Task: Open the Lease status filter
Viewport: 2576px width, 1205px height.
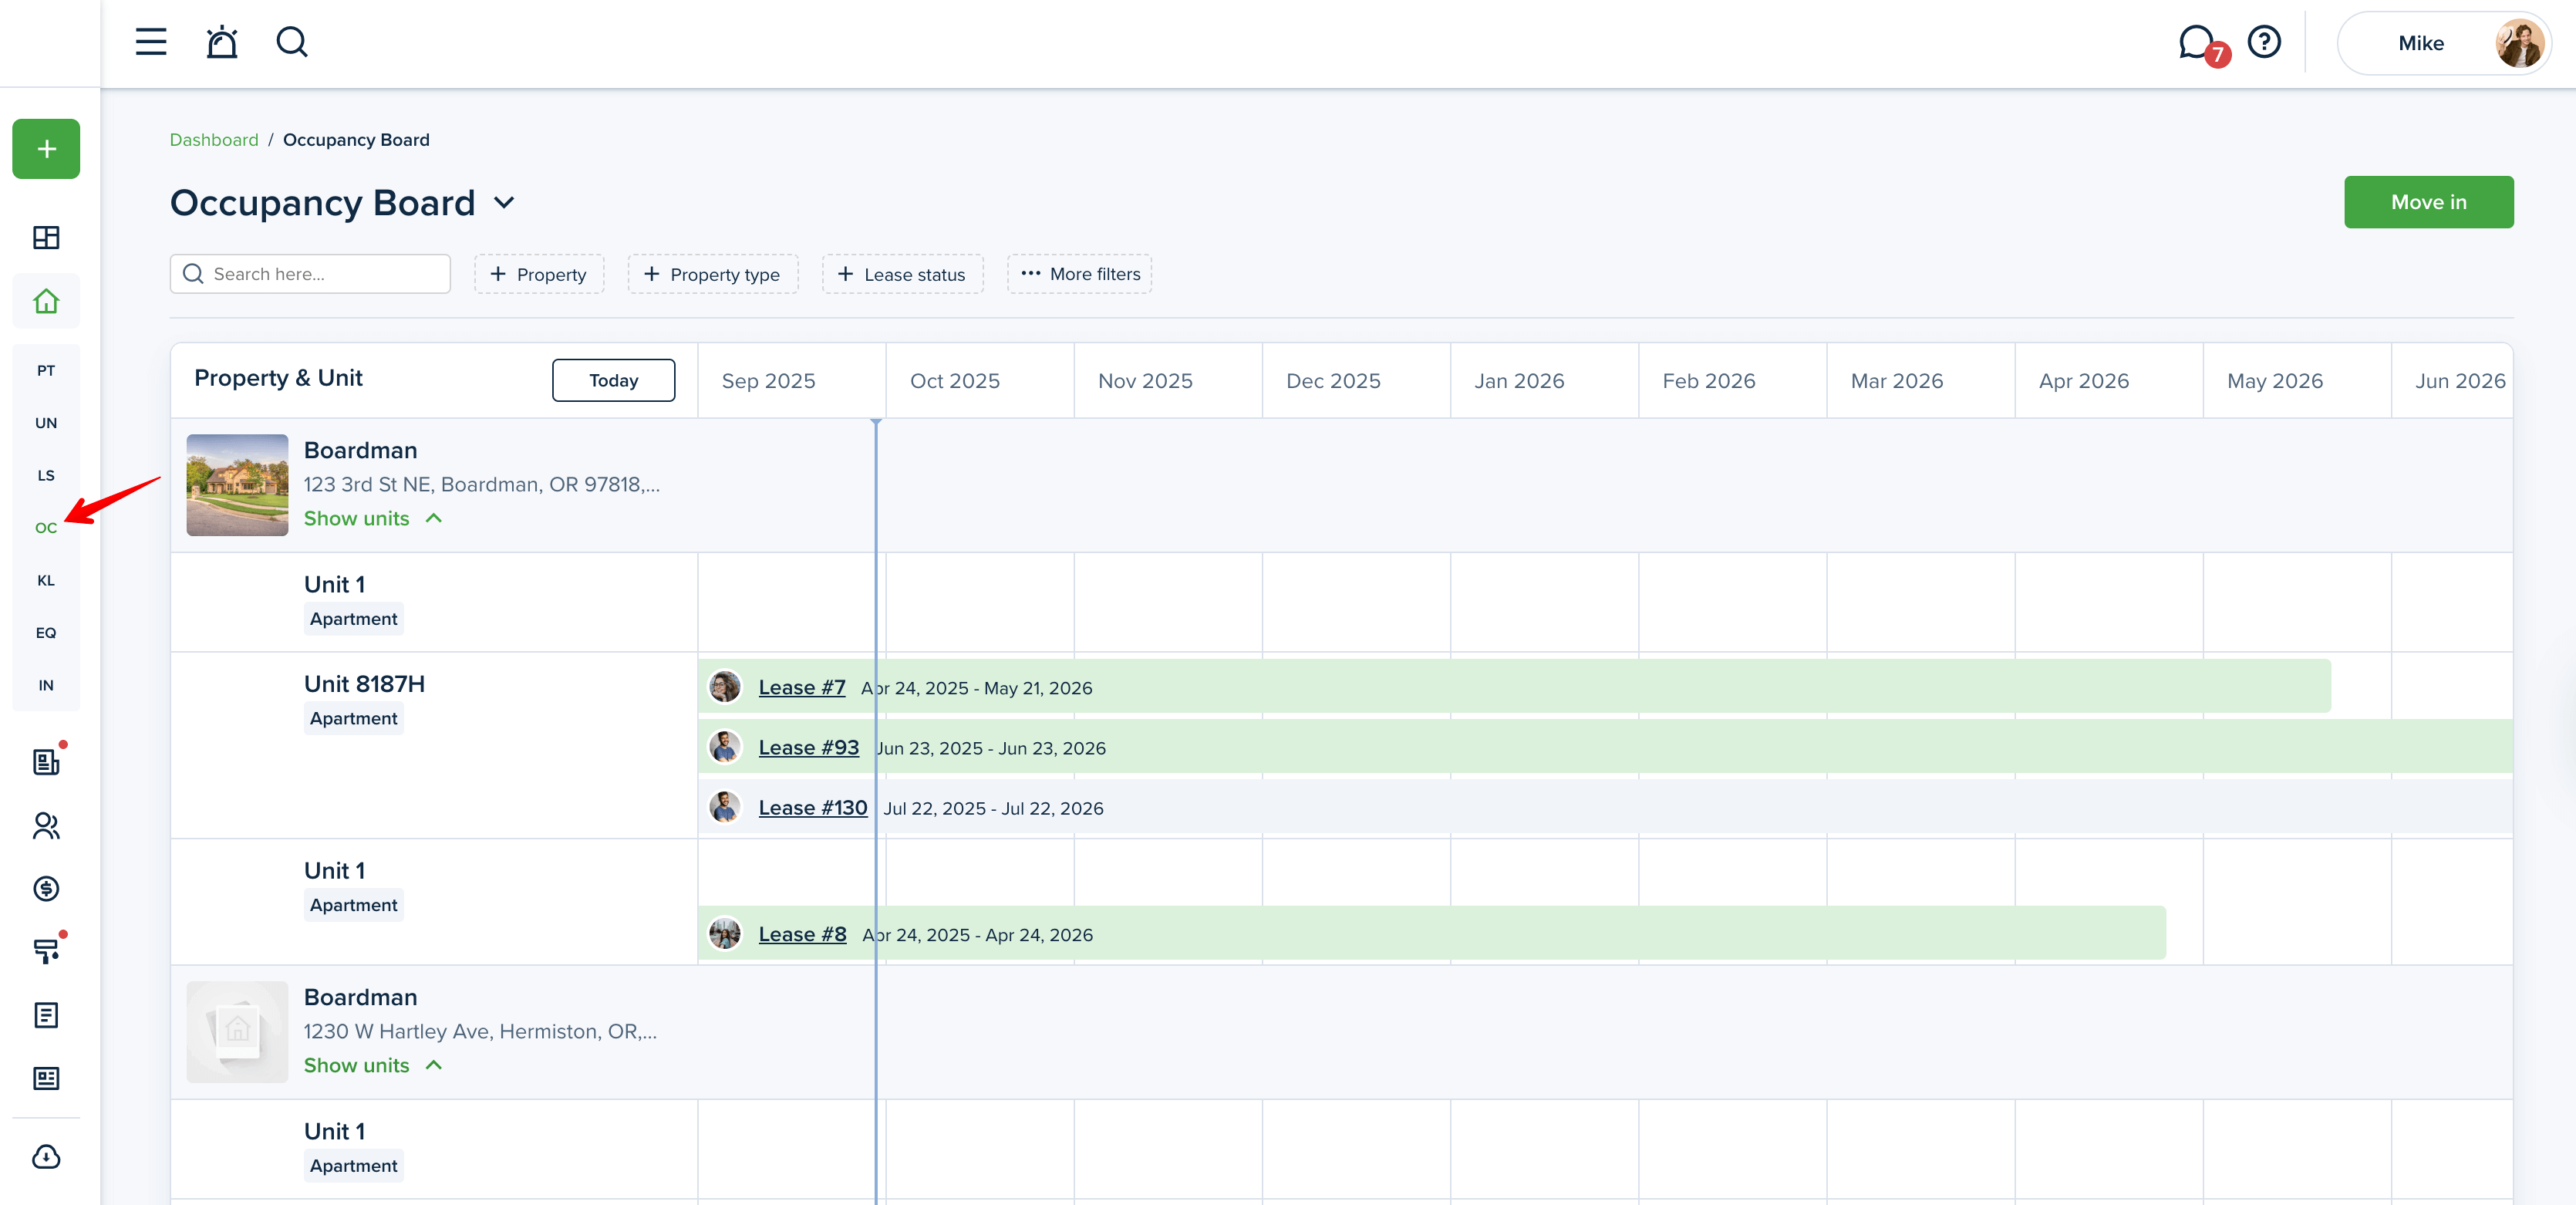Action: [x=902, y=274]
